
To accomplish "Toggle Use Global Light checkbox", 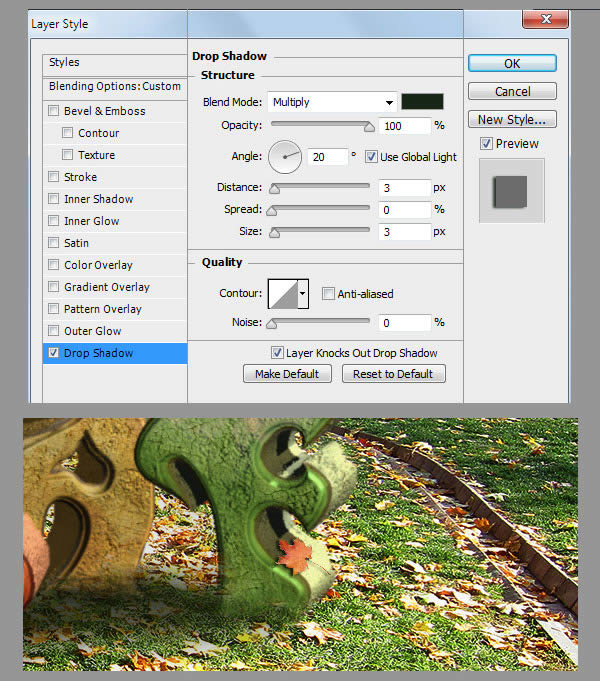I will (x=371, y=156).
